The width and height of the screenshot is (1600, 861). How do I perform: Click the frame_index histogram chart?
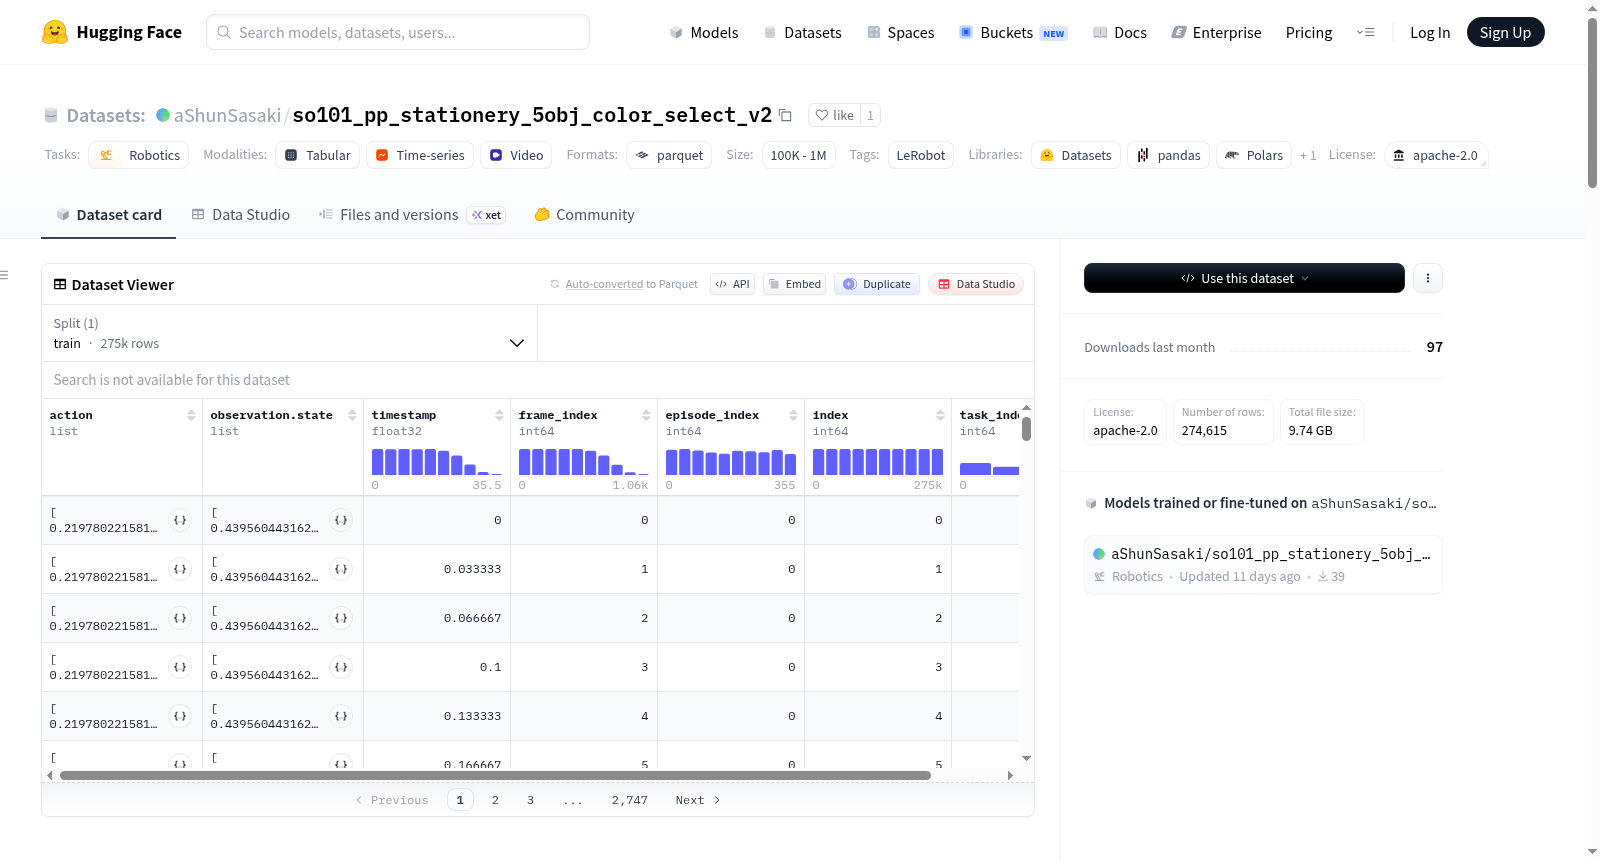584,462
